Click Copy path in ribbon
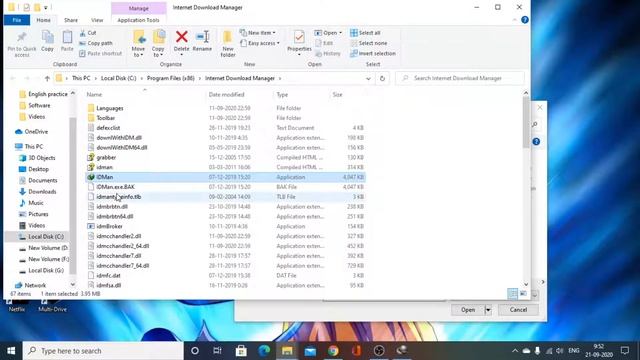This screenshot has height=360, width=640. 96,43
